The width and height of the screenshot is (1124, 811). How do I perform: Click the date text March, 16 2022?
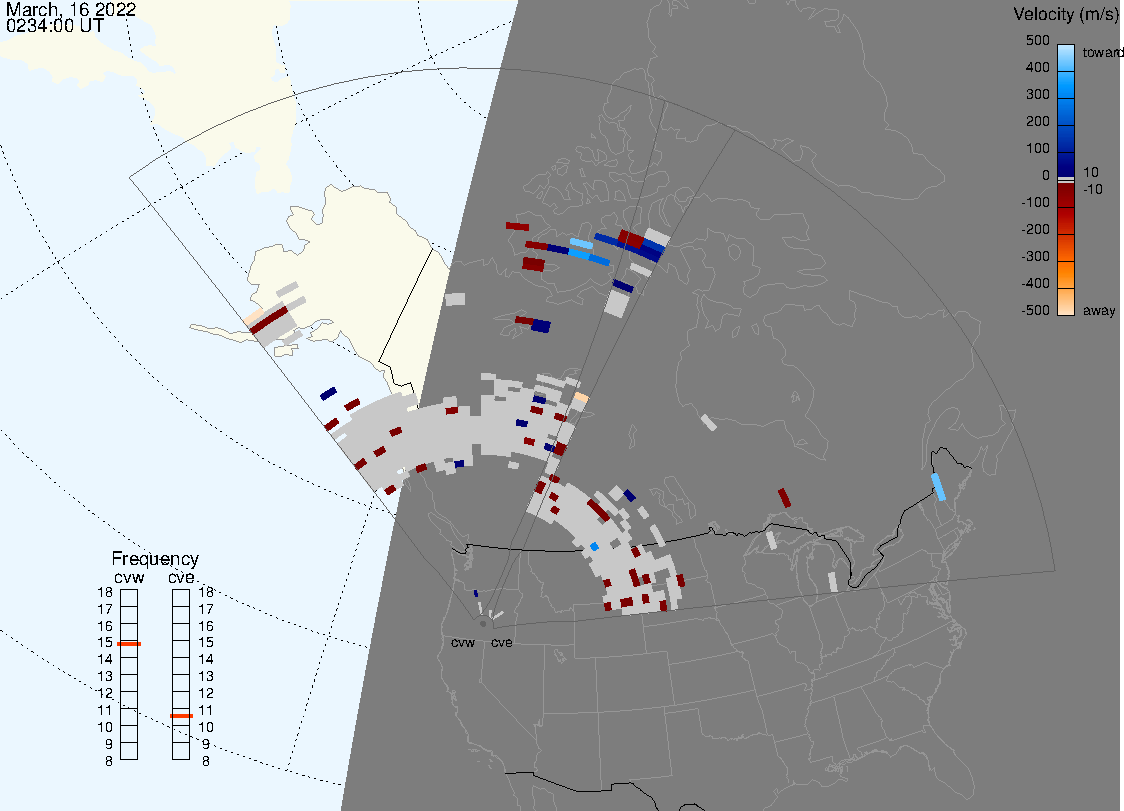[x=71, y=9]
